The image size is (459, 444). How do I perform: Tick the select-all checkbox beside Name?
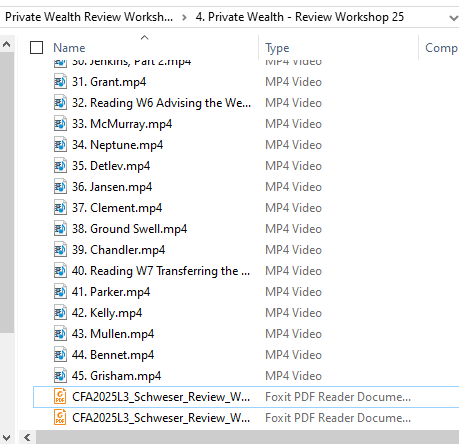(36, 47)
